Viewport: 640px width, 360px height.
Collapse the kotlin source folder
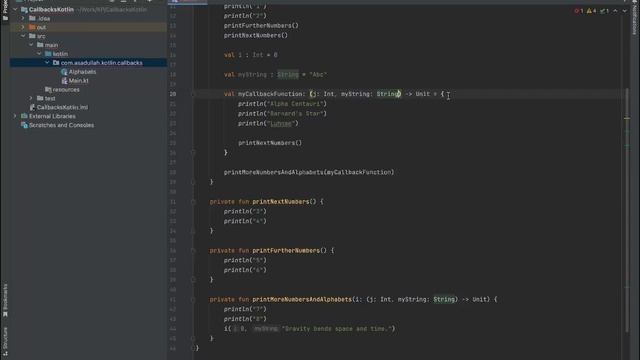click(39, 54)
